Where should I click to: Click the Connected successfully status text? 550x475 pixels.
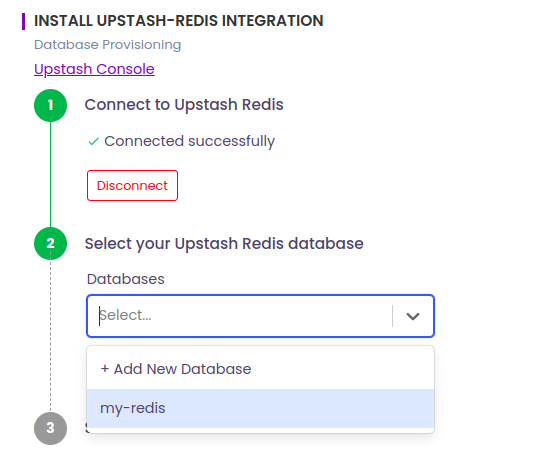pos(189,141)
